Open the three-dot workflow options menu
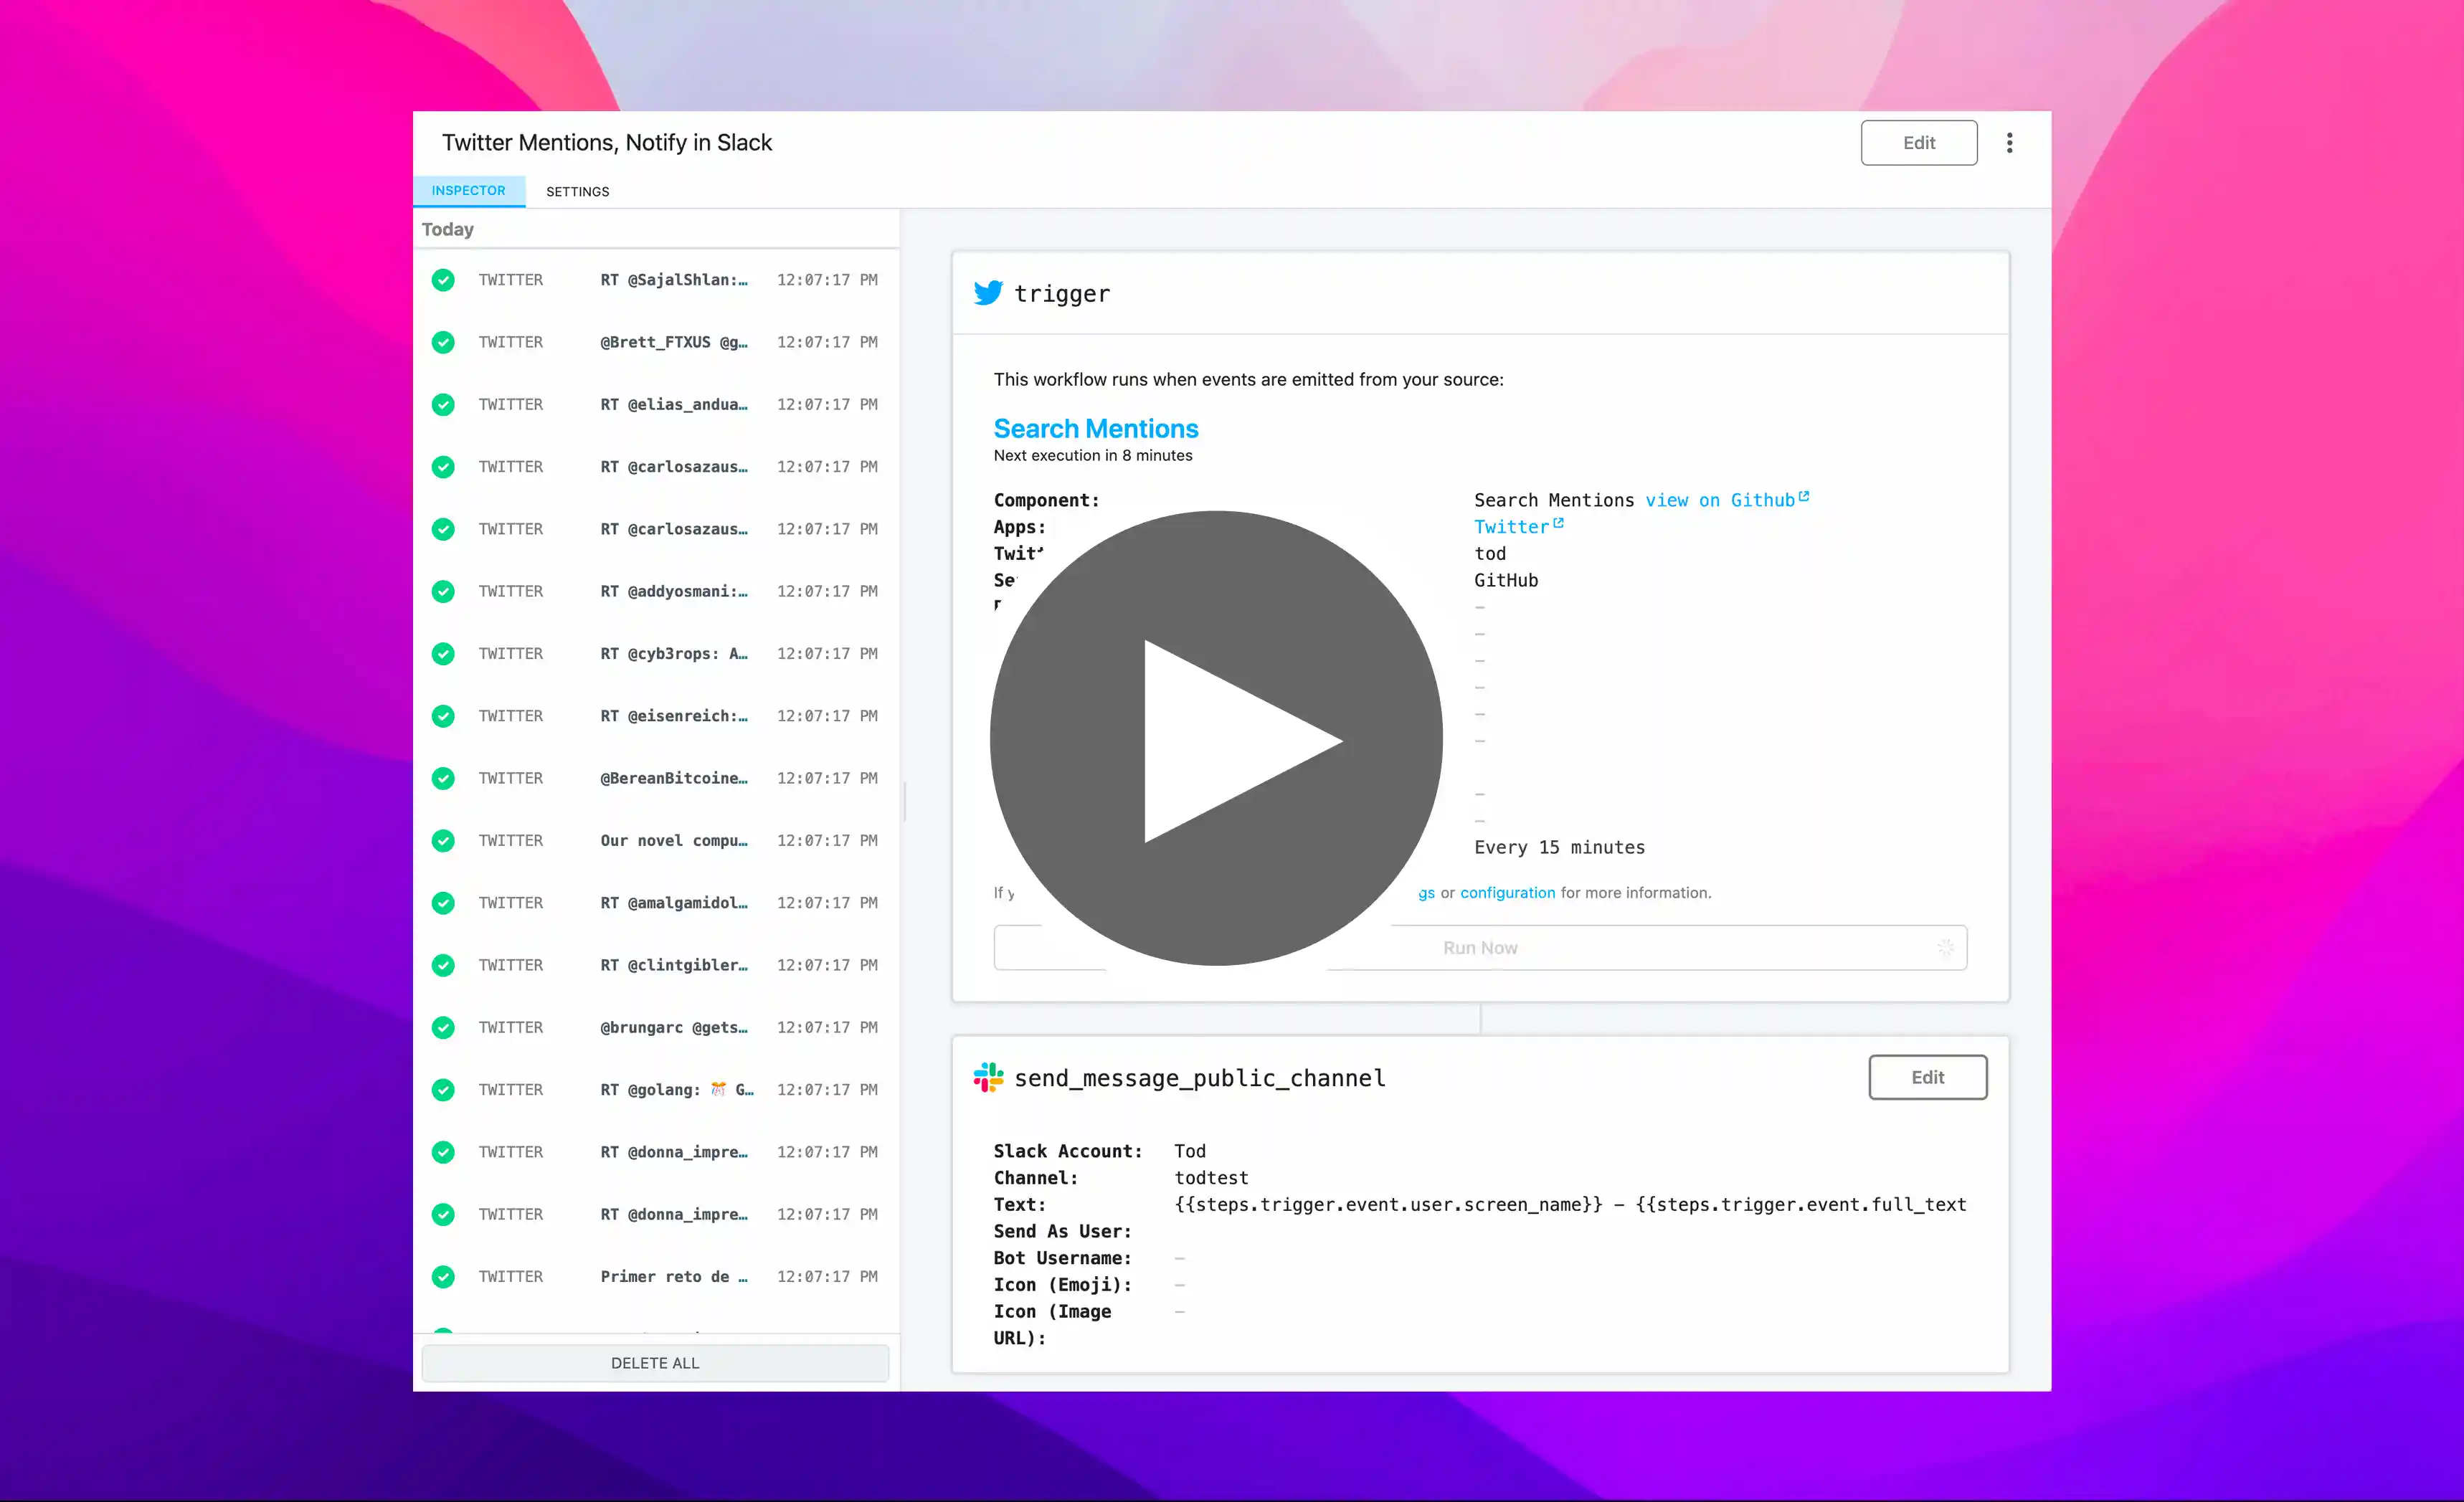The width and height of the screenshot is (2464, 1502). click(2009, 143)
